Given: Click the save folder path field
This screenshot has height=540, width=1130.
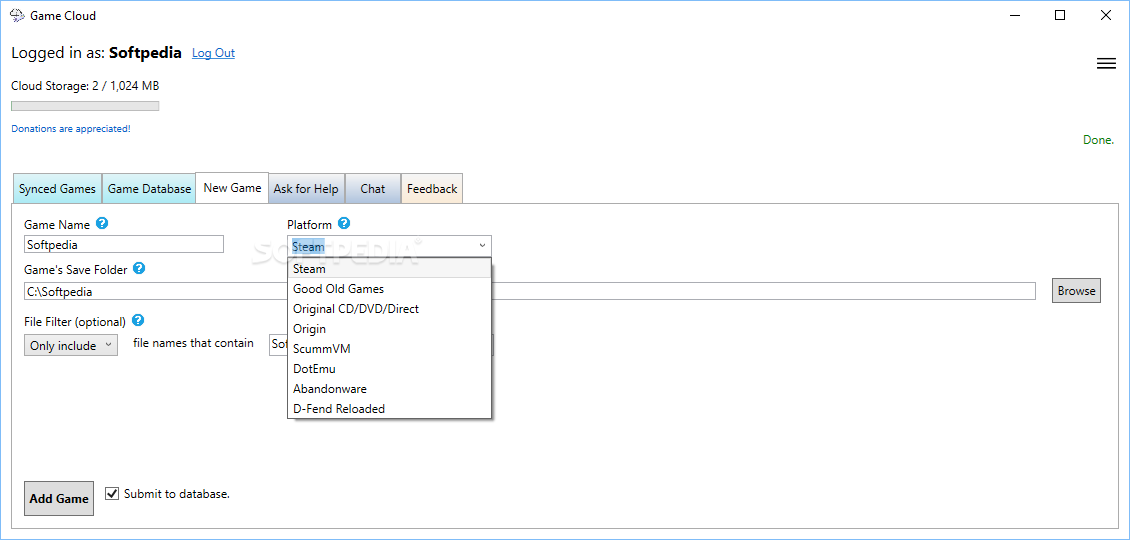Looking at the screenshot, I should pyautogui.click(x=530, y=291).
